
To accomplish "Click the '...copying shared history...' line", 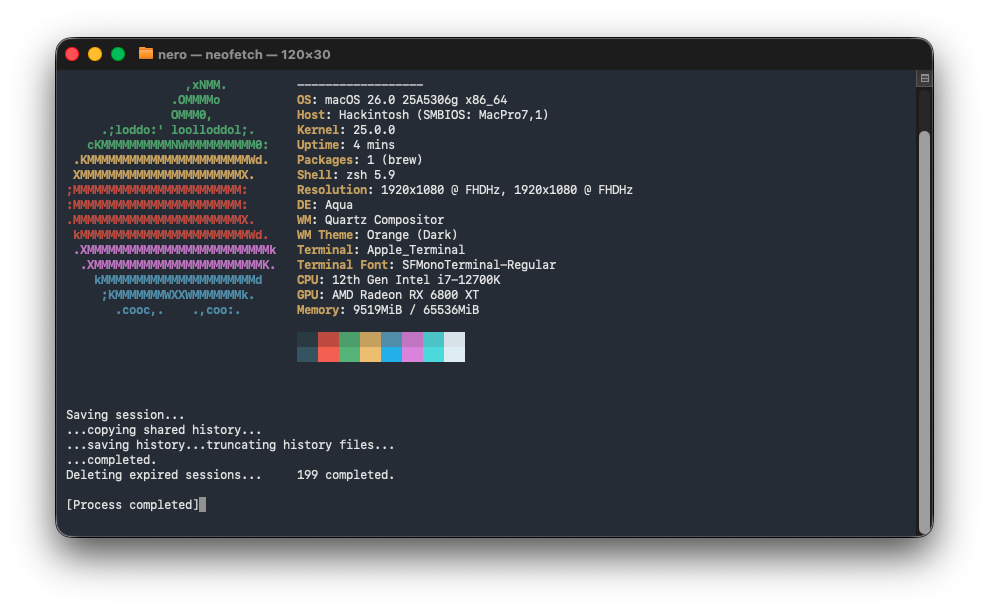I will [x=164, y=430].
